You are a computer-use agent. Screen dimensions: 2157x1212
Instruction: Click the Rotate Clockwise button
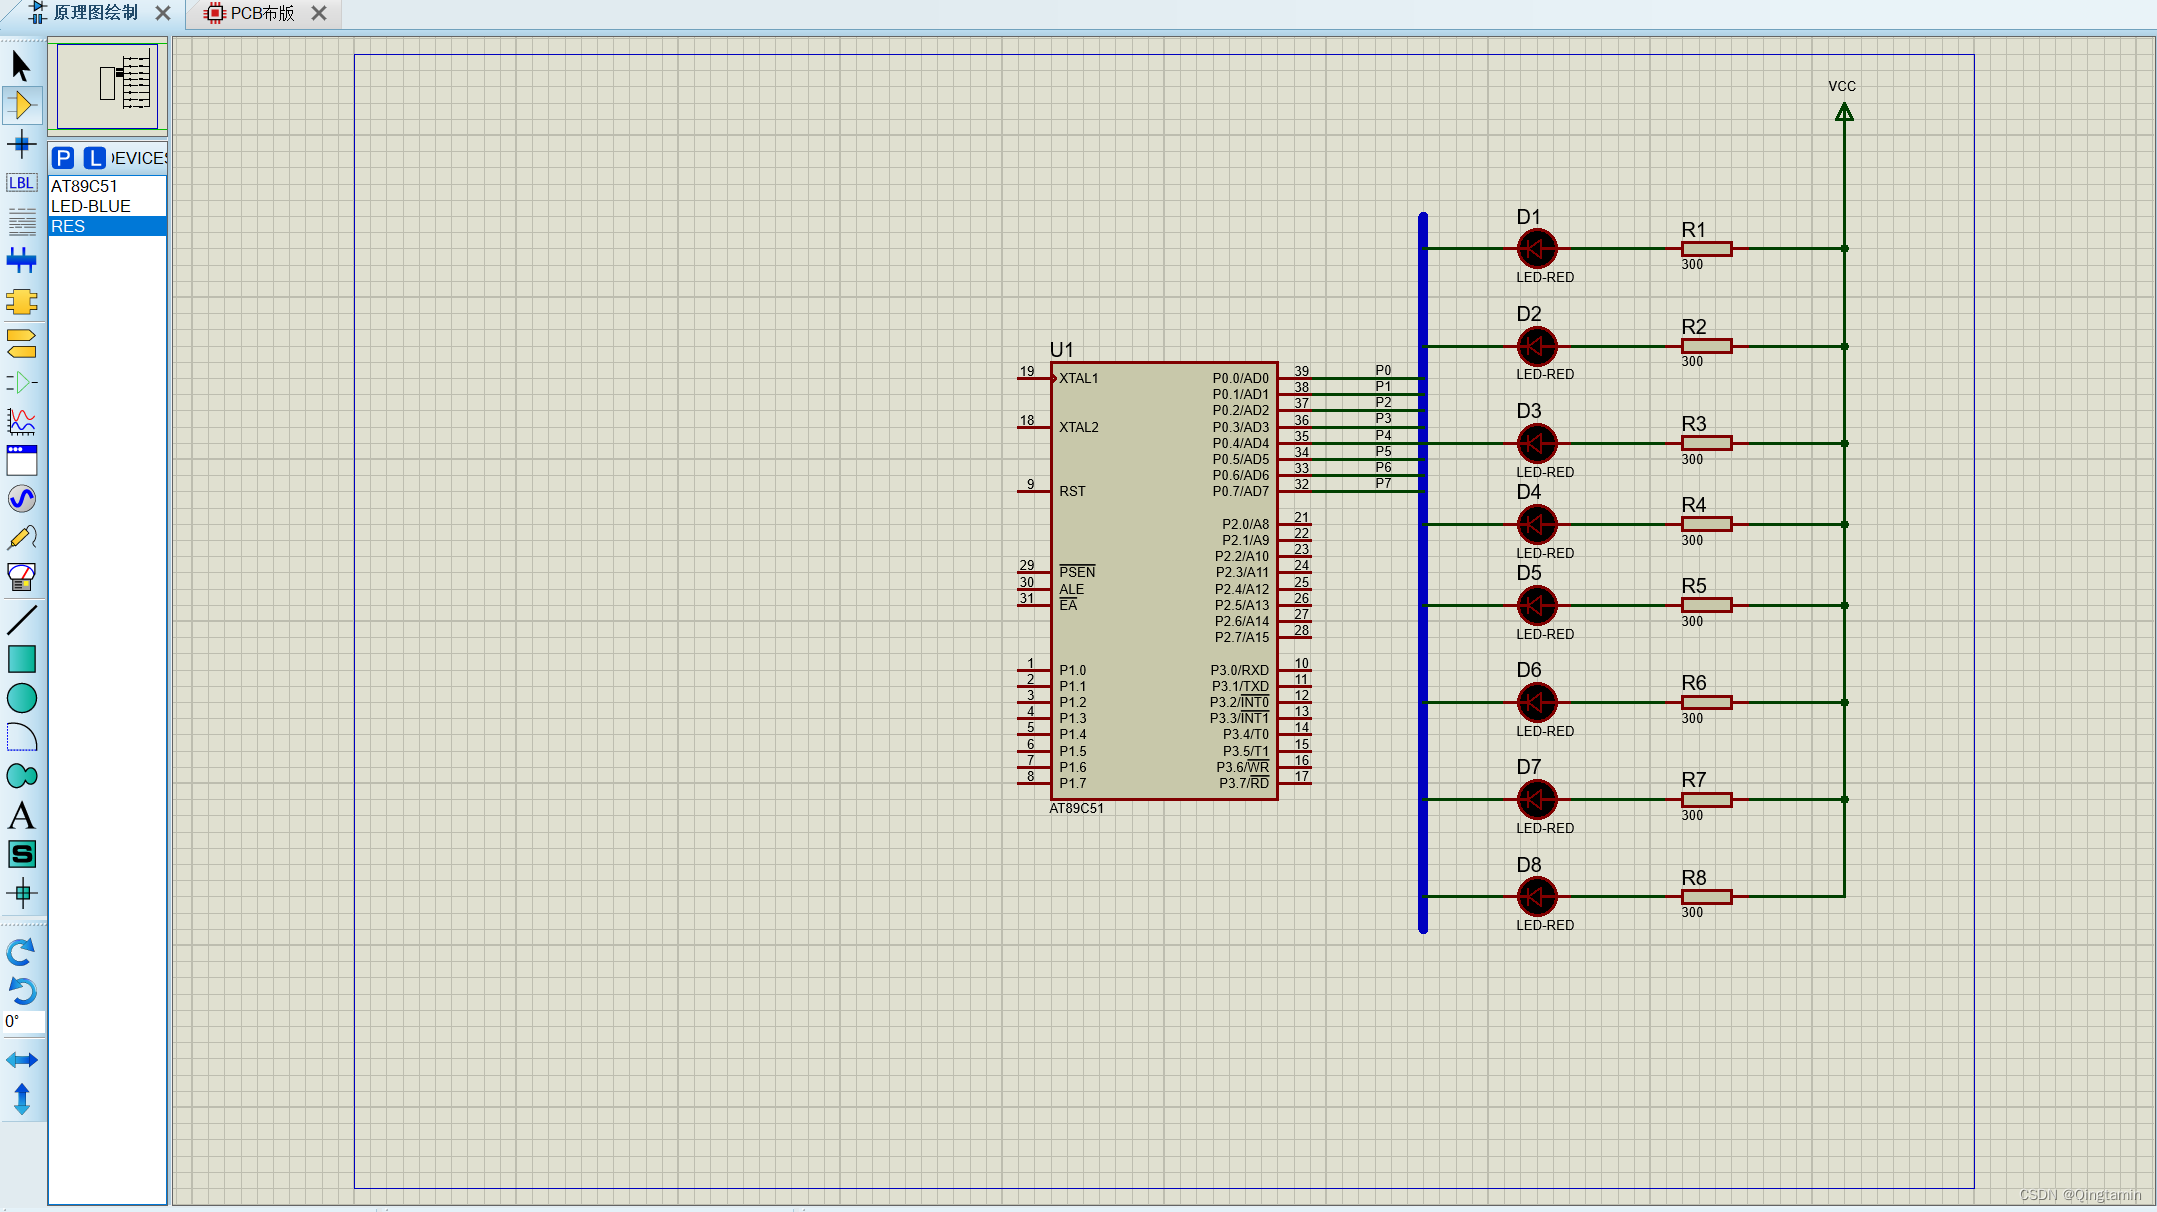point(21,951)
